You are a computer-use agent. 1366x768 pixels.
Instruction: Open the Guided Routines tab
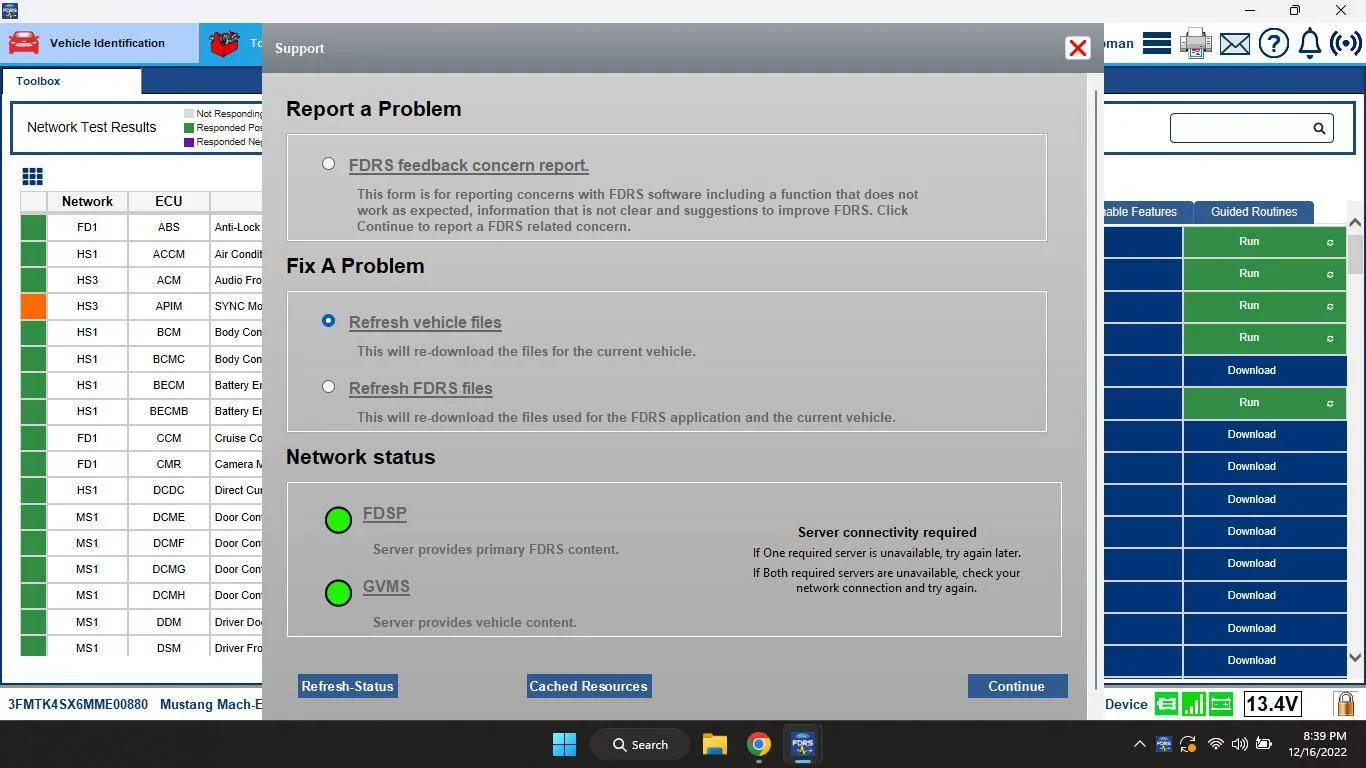[x=1254, y=212]
